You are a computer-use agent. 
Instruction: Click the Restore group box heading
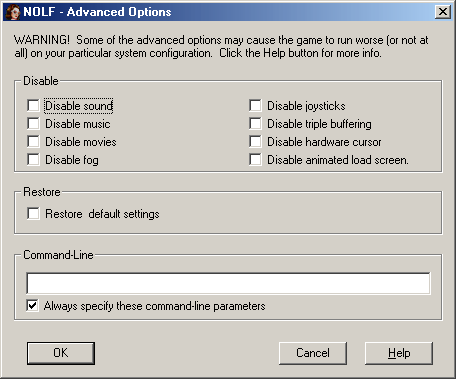[42, 192]
